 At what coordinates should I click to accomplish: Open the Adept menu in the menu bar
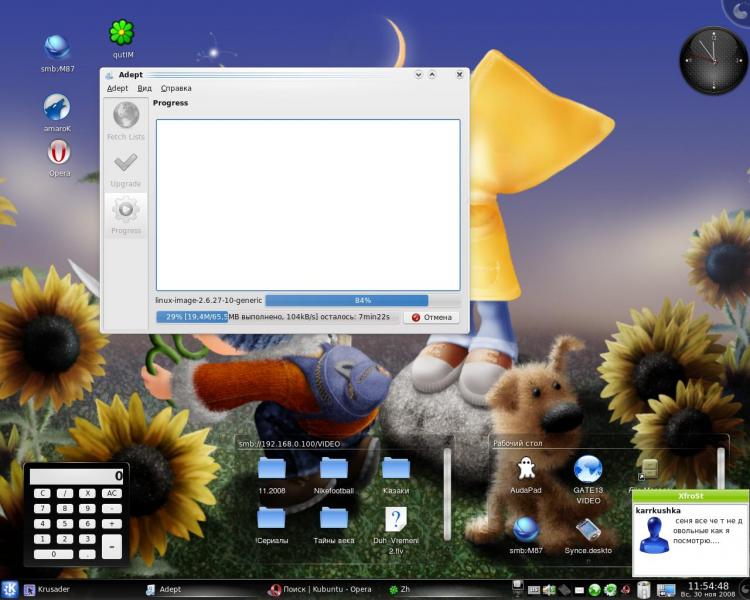(117, 89)
